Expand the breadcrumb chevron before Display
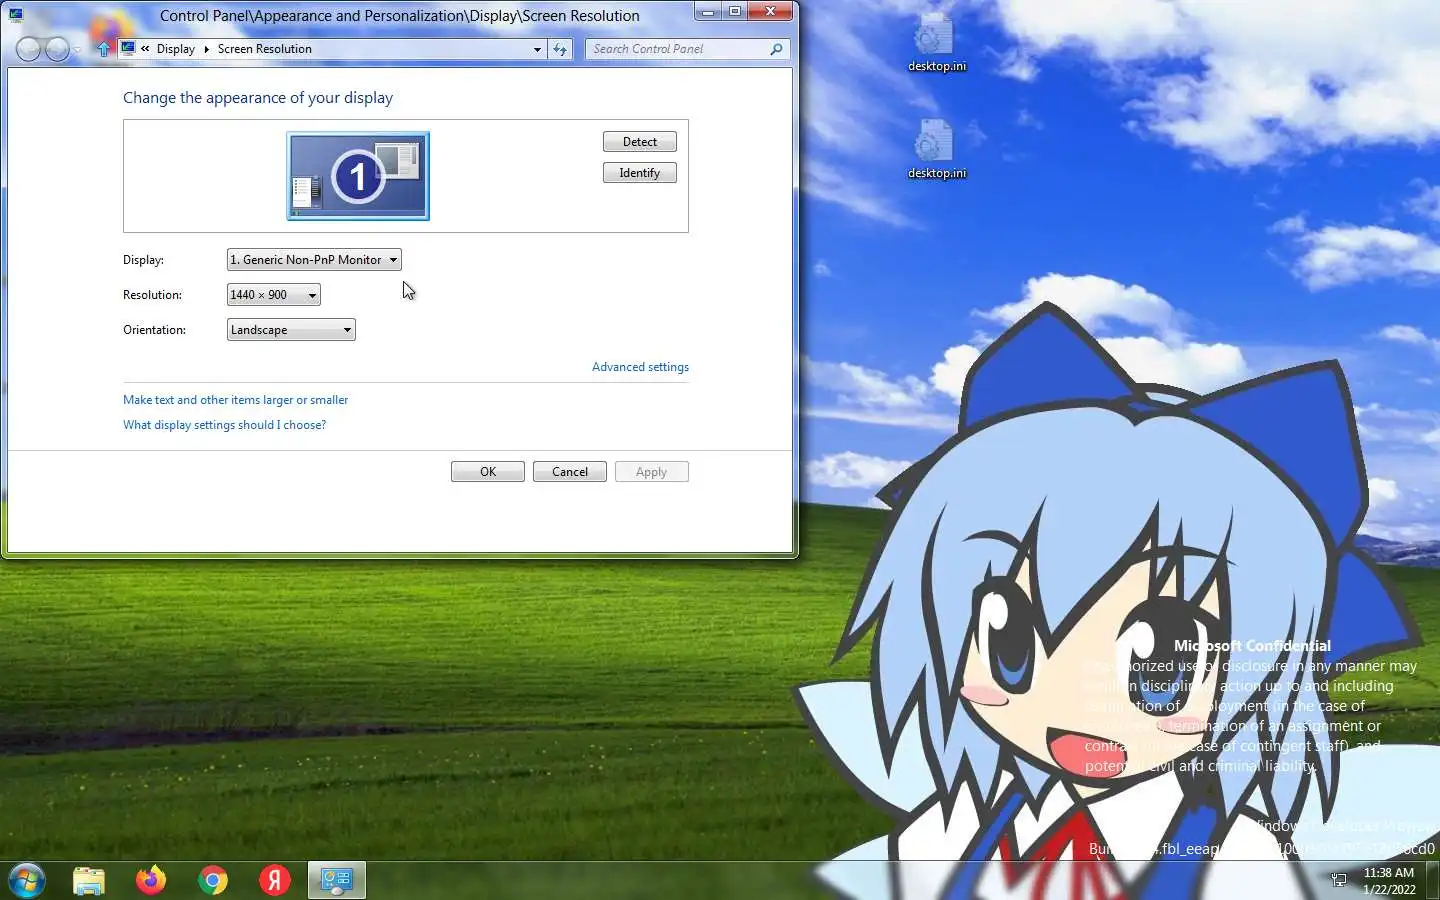The height and width of the screenshot is (900, 1440). click(145, 49)
